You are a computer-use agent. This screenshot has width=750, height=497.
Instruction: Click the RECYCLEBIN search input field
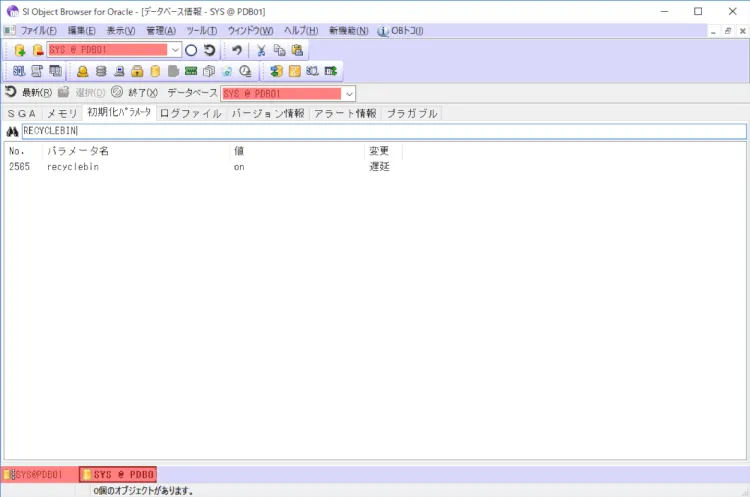(384, 131)
